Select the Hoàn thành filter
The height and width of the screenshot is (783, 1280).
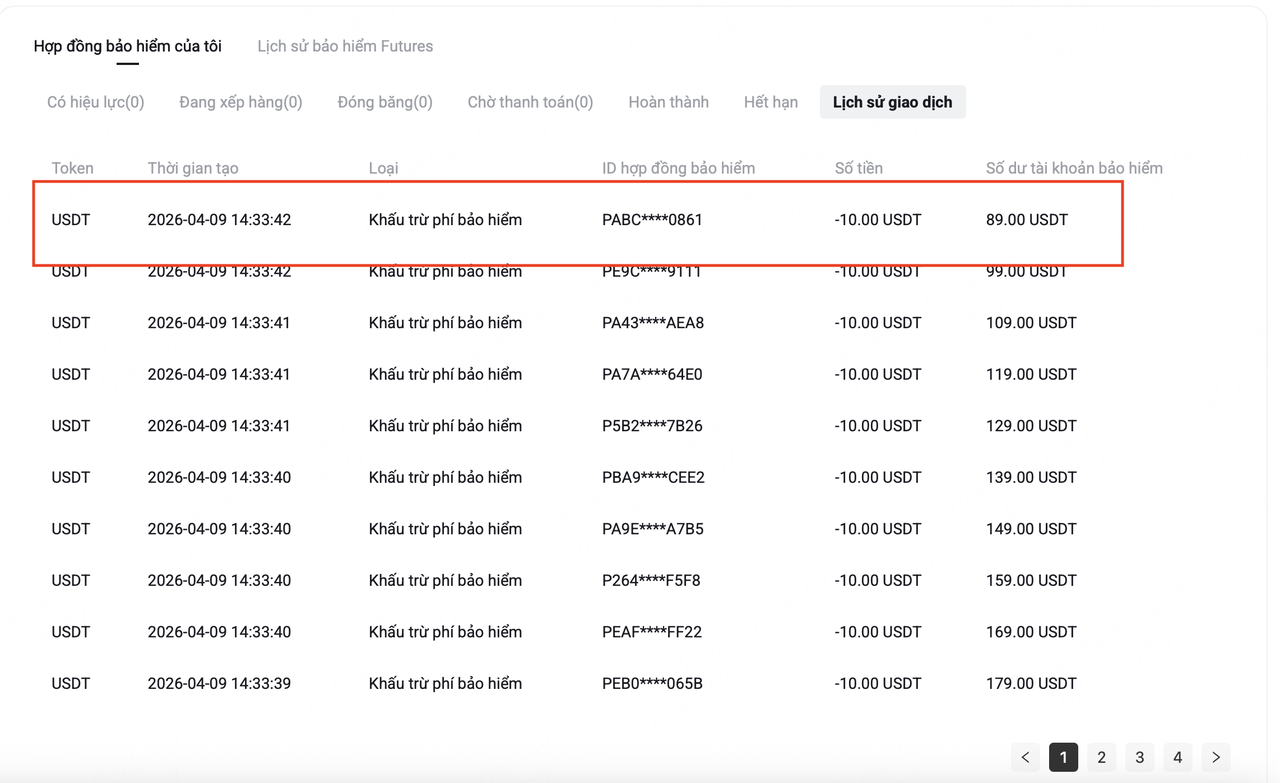pos(669,102)
